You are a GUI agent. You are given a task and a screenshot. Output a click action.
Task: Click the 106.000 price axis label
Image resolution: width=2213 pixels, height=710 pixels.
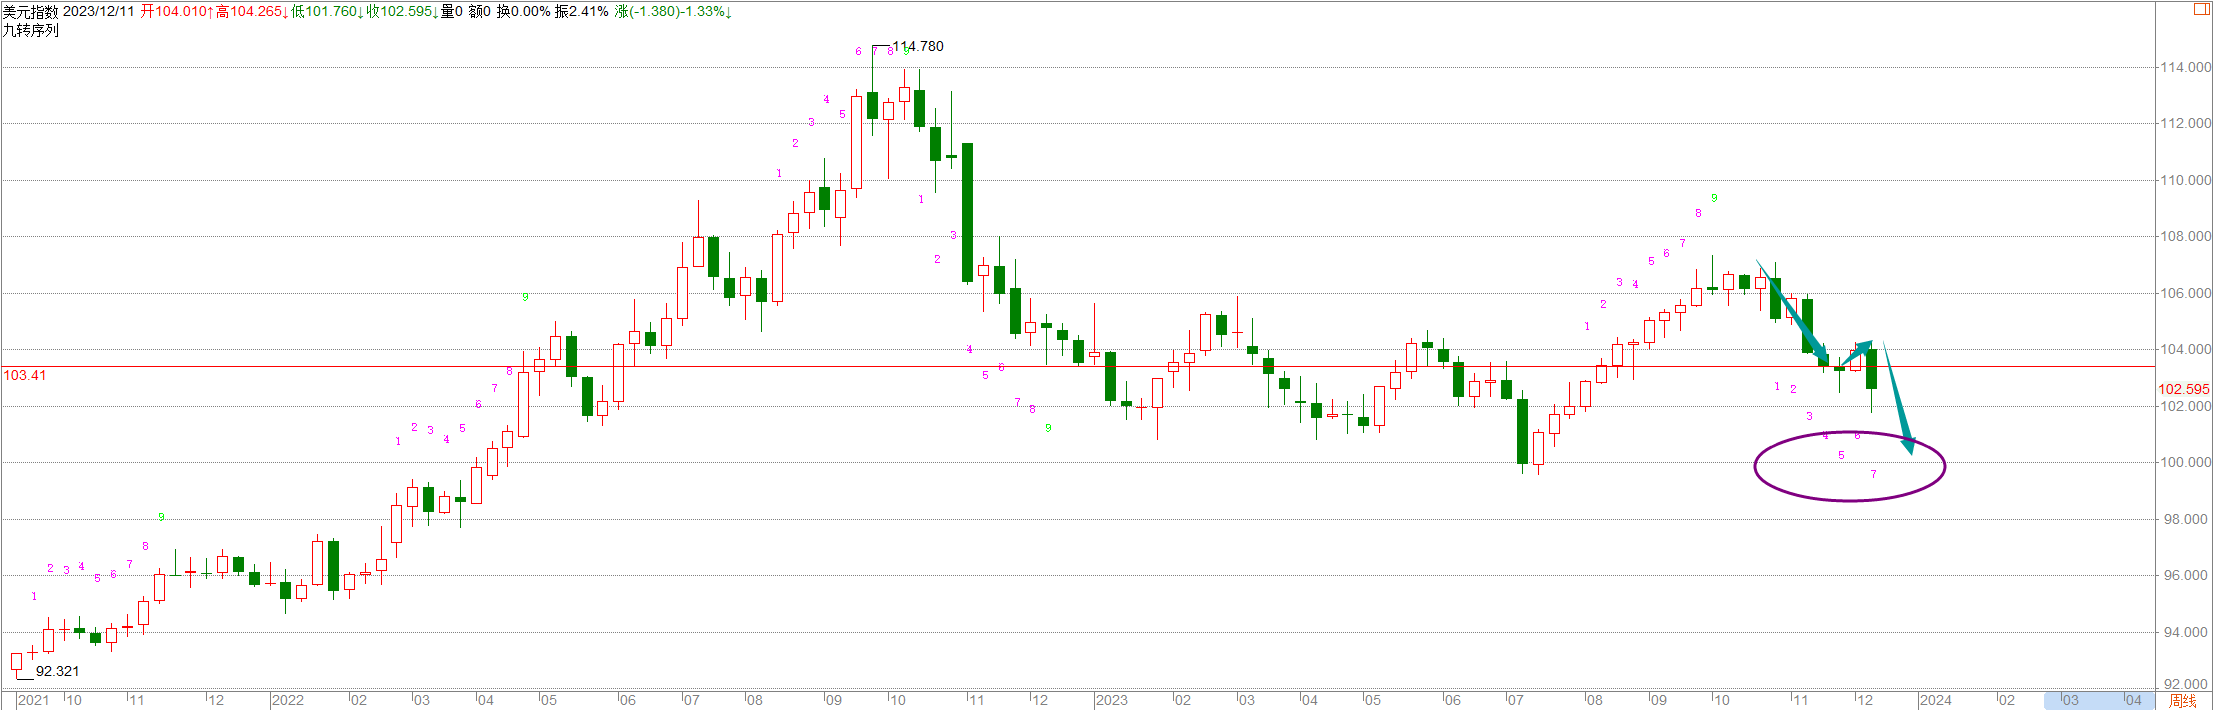[2186, 293]
